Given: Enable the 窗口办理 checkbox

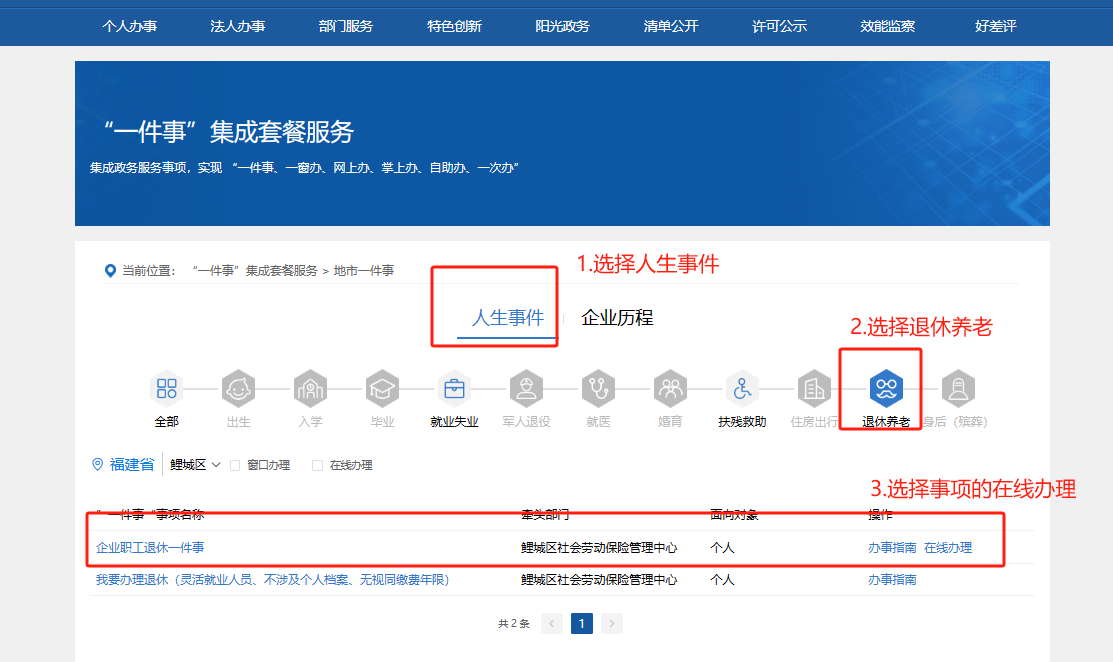Looking at the screenshot, I should (x=235, y=465).
